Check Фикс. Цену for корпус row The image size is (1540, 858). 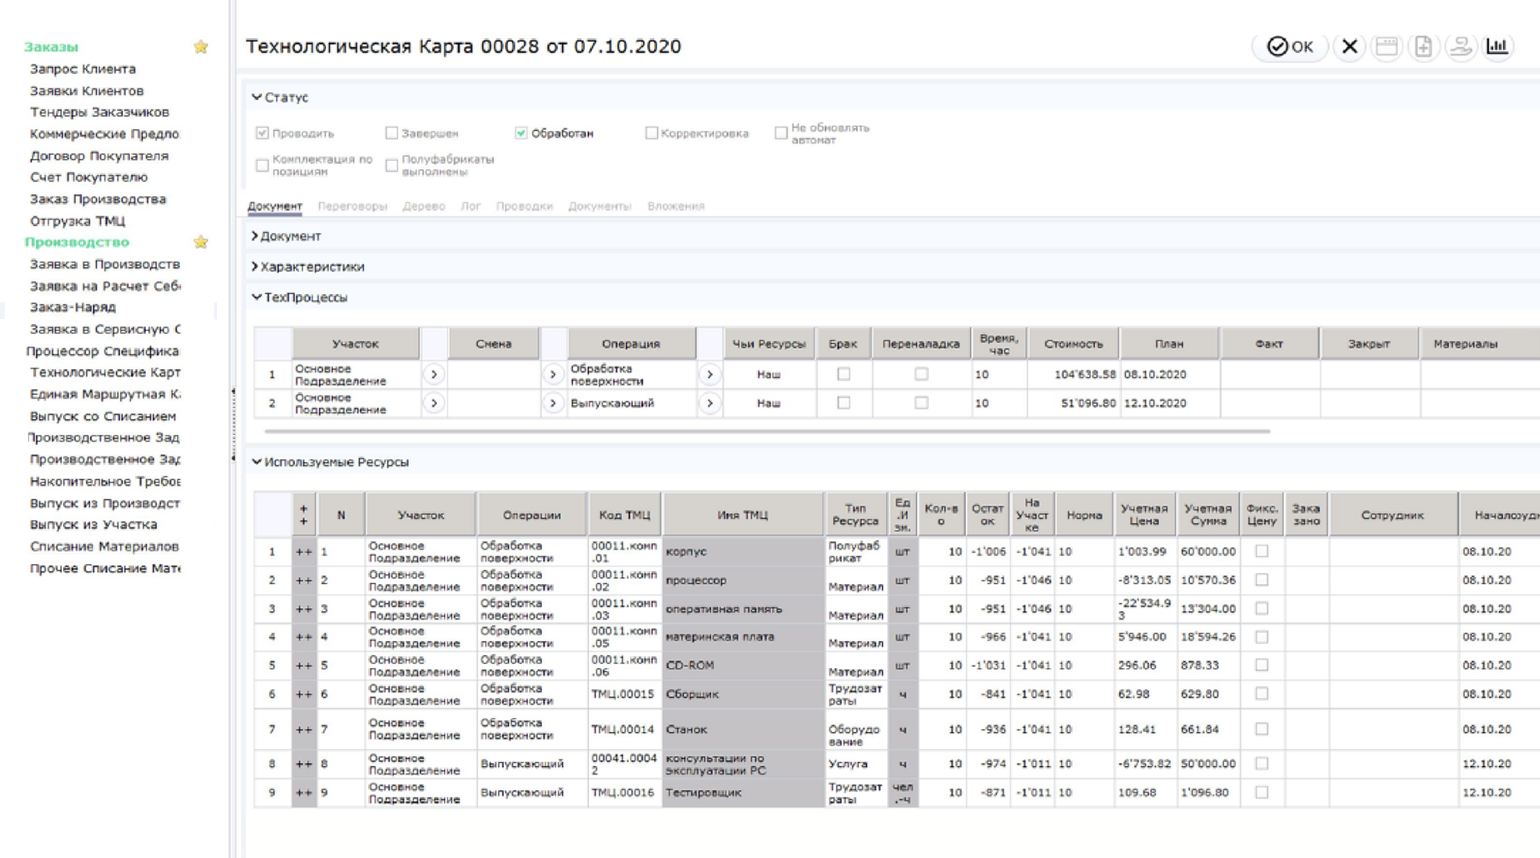[x=1262, y=551]
